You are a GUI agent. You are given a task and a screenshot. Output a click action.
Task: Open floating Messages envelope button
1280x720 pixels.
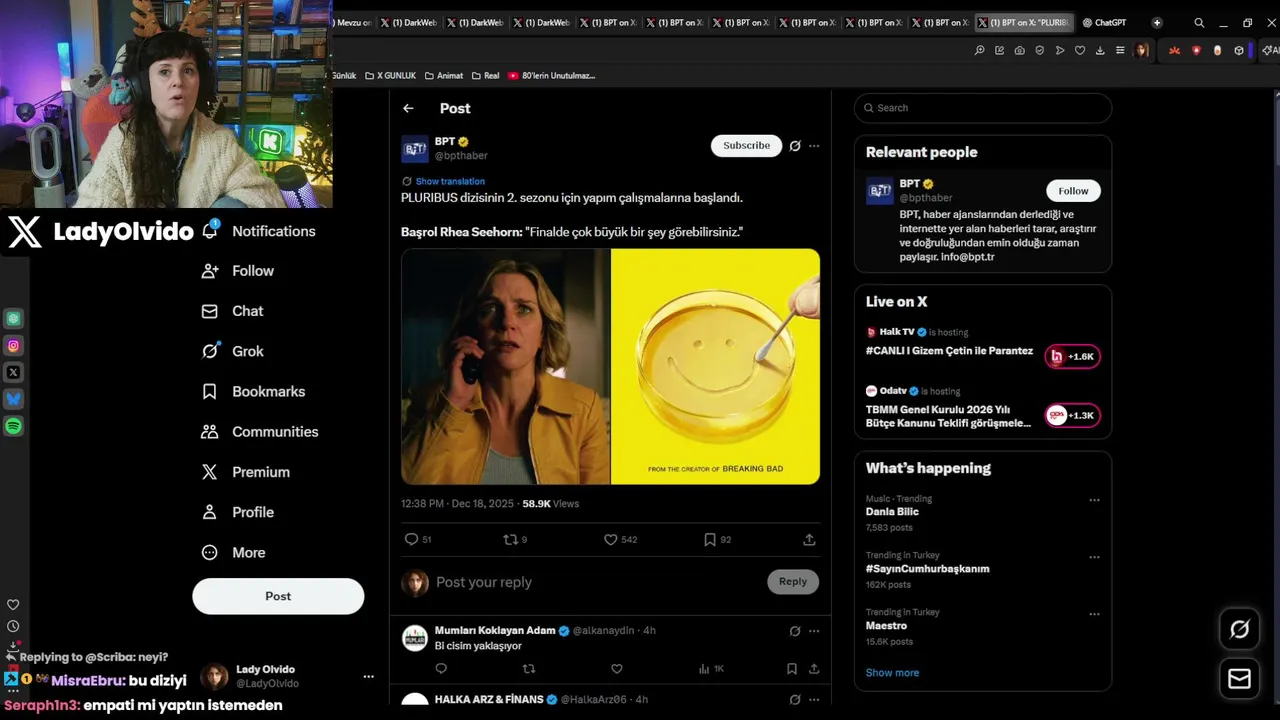click(x=1240, y=679)
